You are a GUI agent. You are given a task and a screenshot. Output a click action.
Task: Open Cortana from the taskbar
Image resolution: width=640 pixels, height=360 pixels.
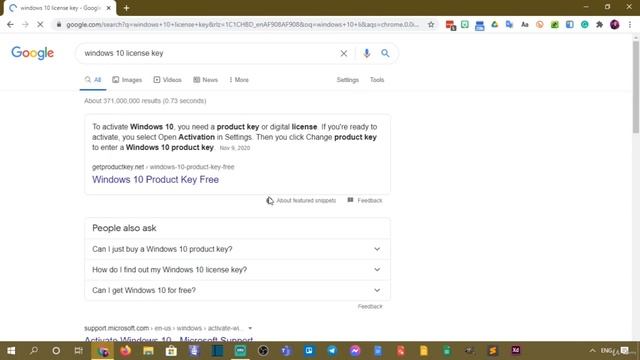(56, 351)
